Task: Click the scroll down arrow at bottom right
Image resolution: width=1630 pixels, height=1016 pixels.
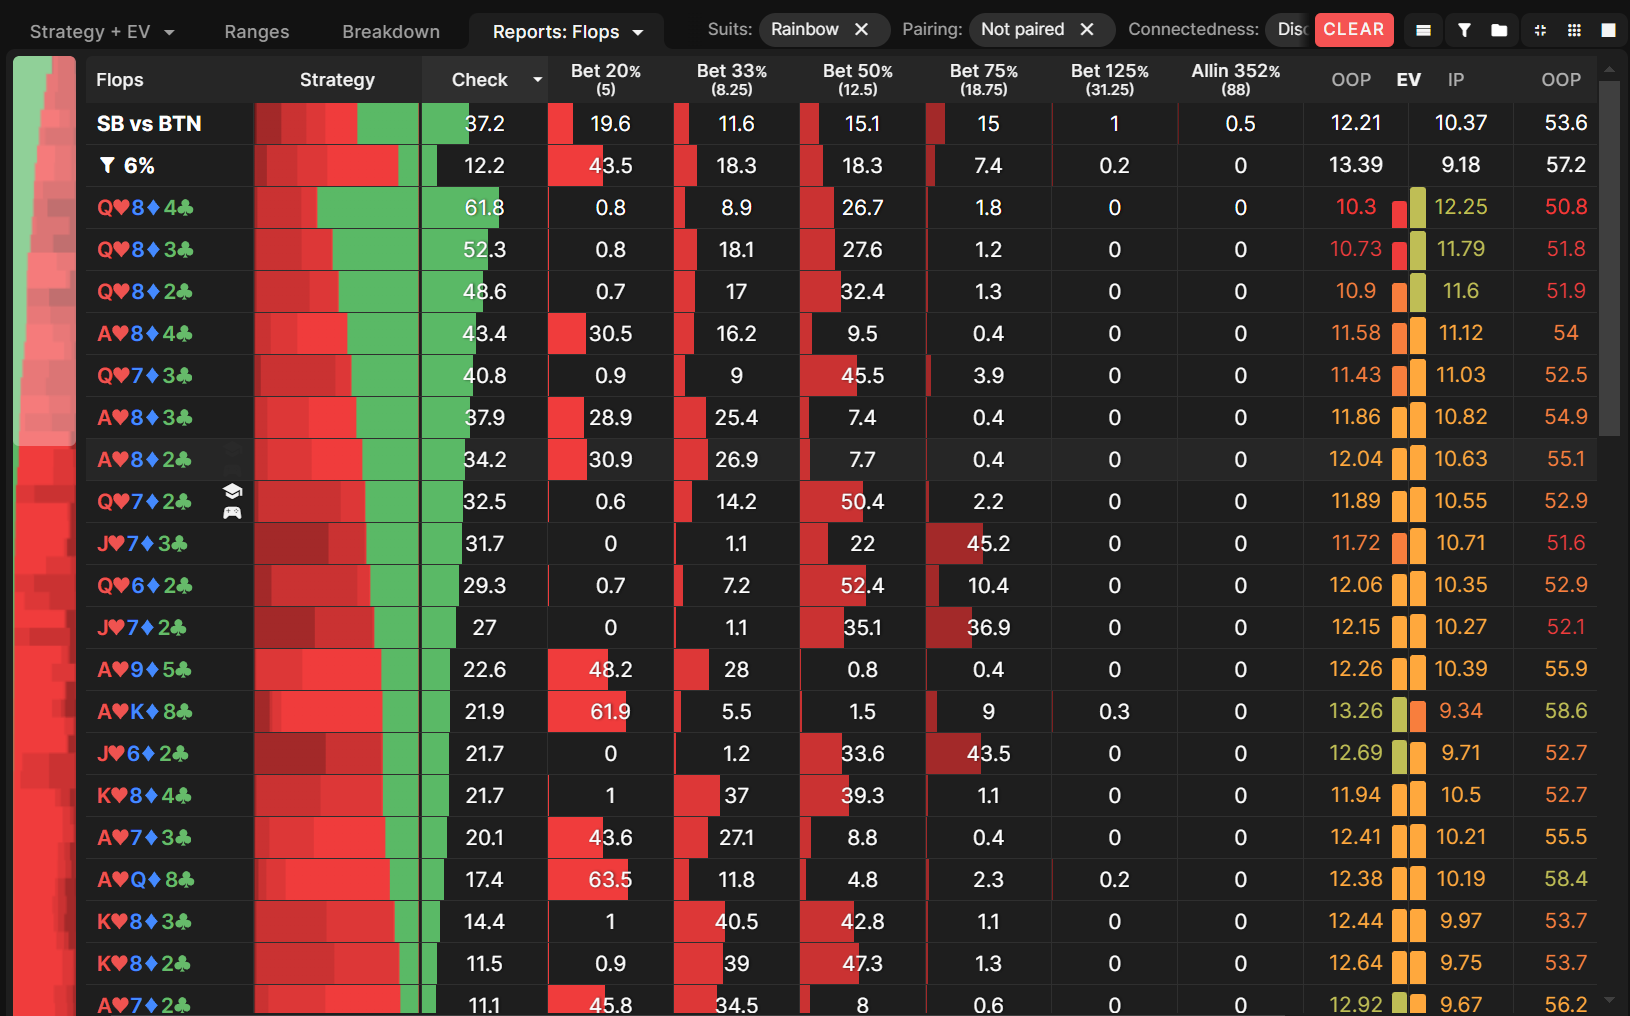Action: click(1609, 1000)
